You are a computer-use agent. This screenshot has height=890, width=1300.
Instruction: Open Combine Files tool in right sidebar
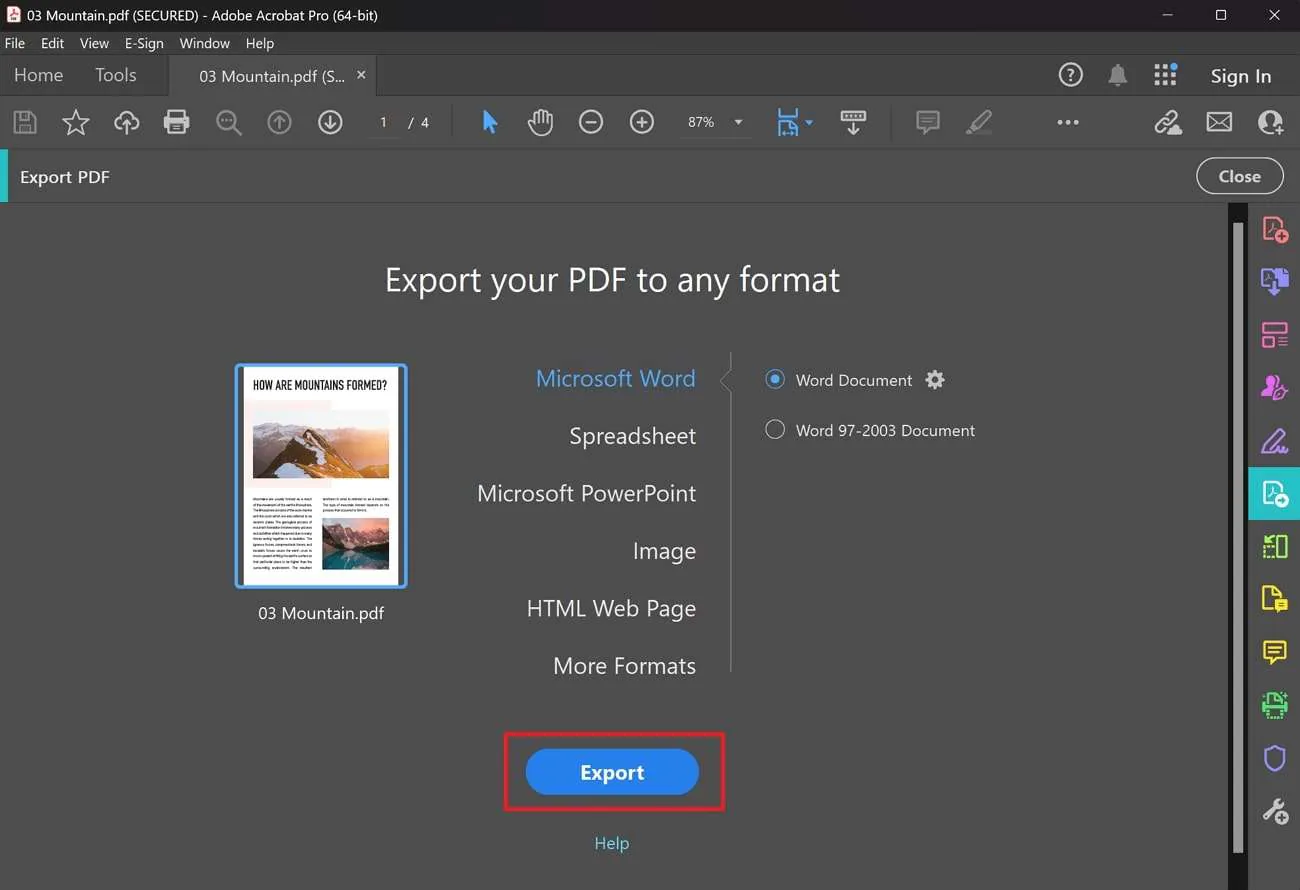1274,281
